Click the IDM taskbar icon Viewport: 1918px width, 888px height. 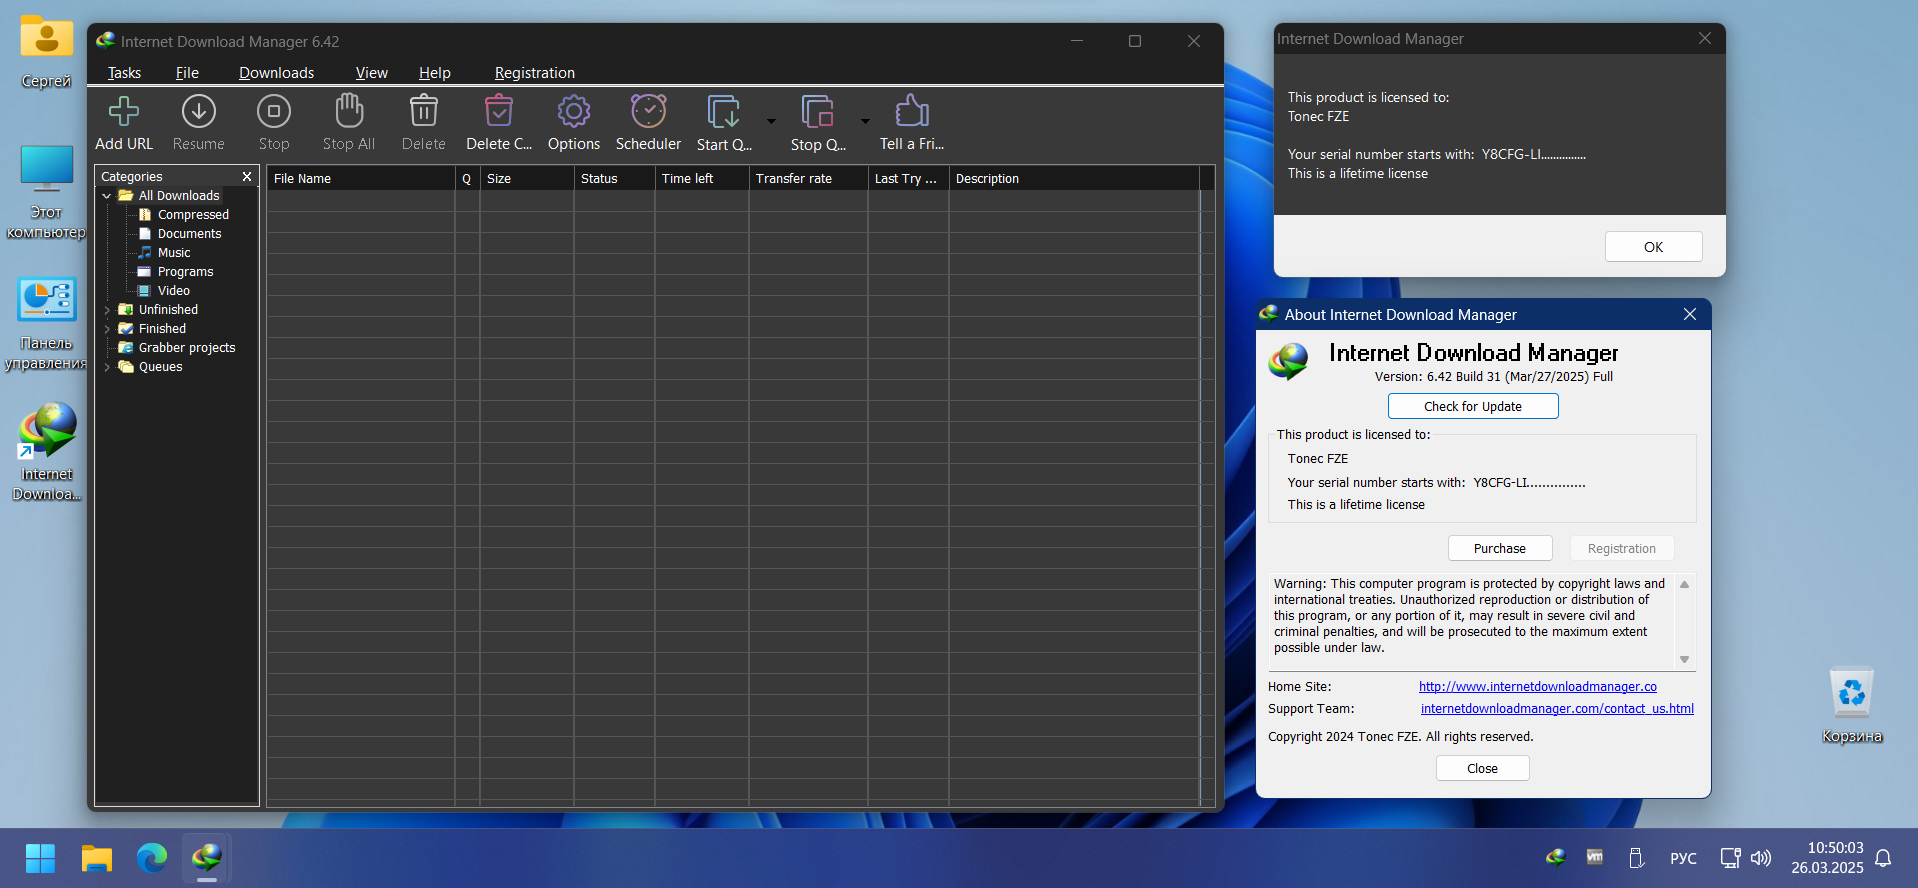(207, 858)
